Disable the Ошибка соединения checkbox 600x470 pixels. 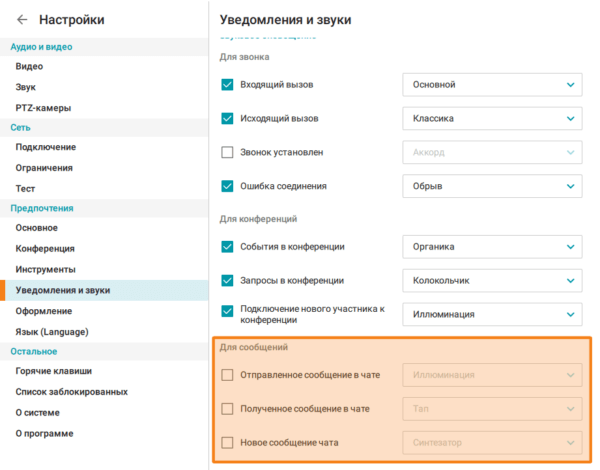pyautogui.click(x=227, y=186)
